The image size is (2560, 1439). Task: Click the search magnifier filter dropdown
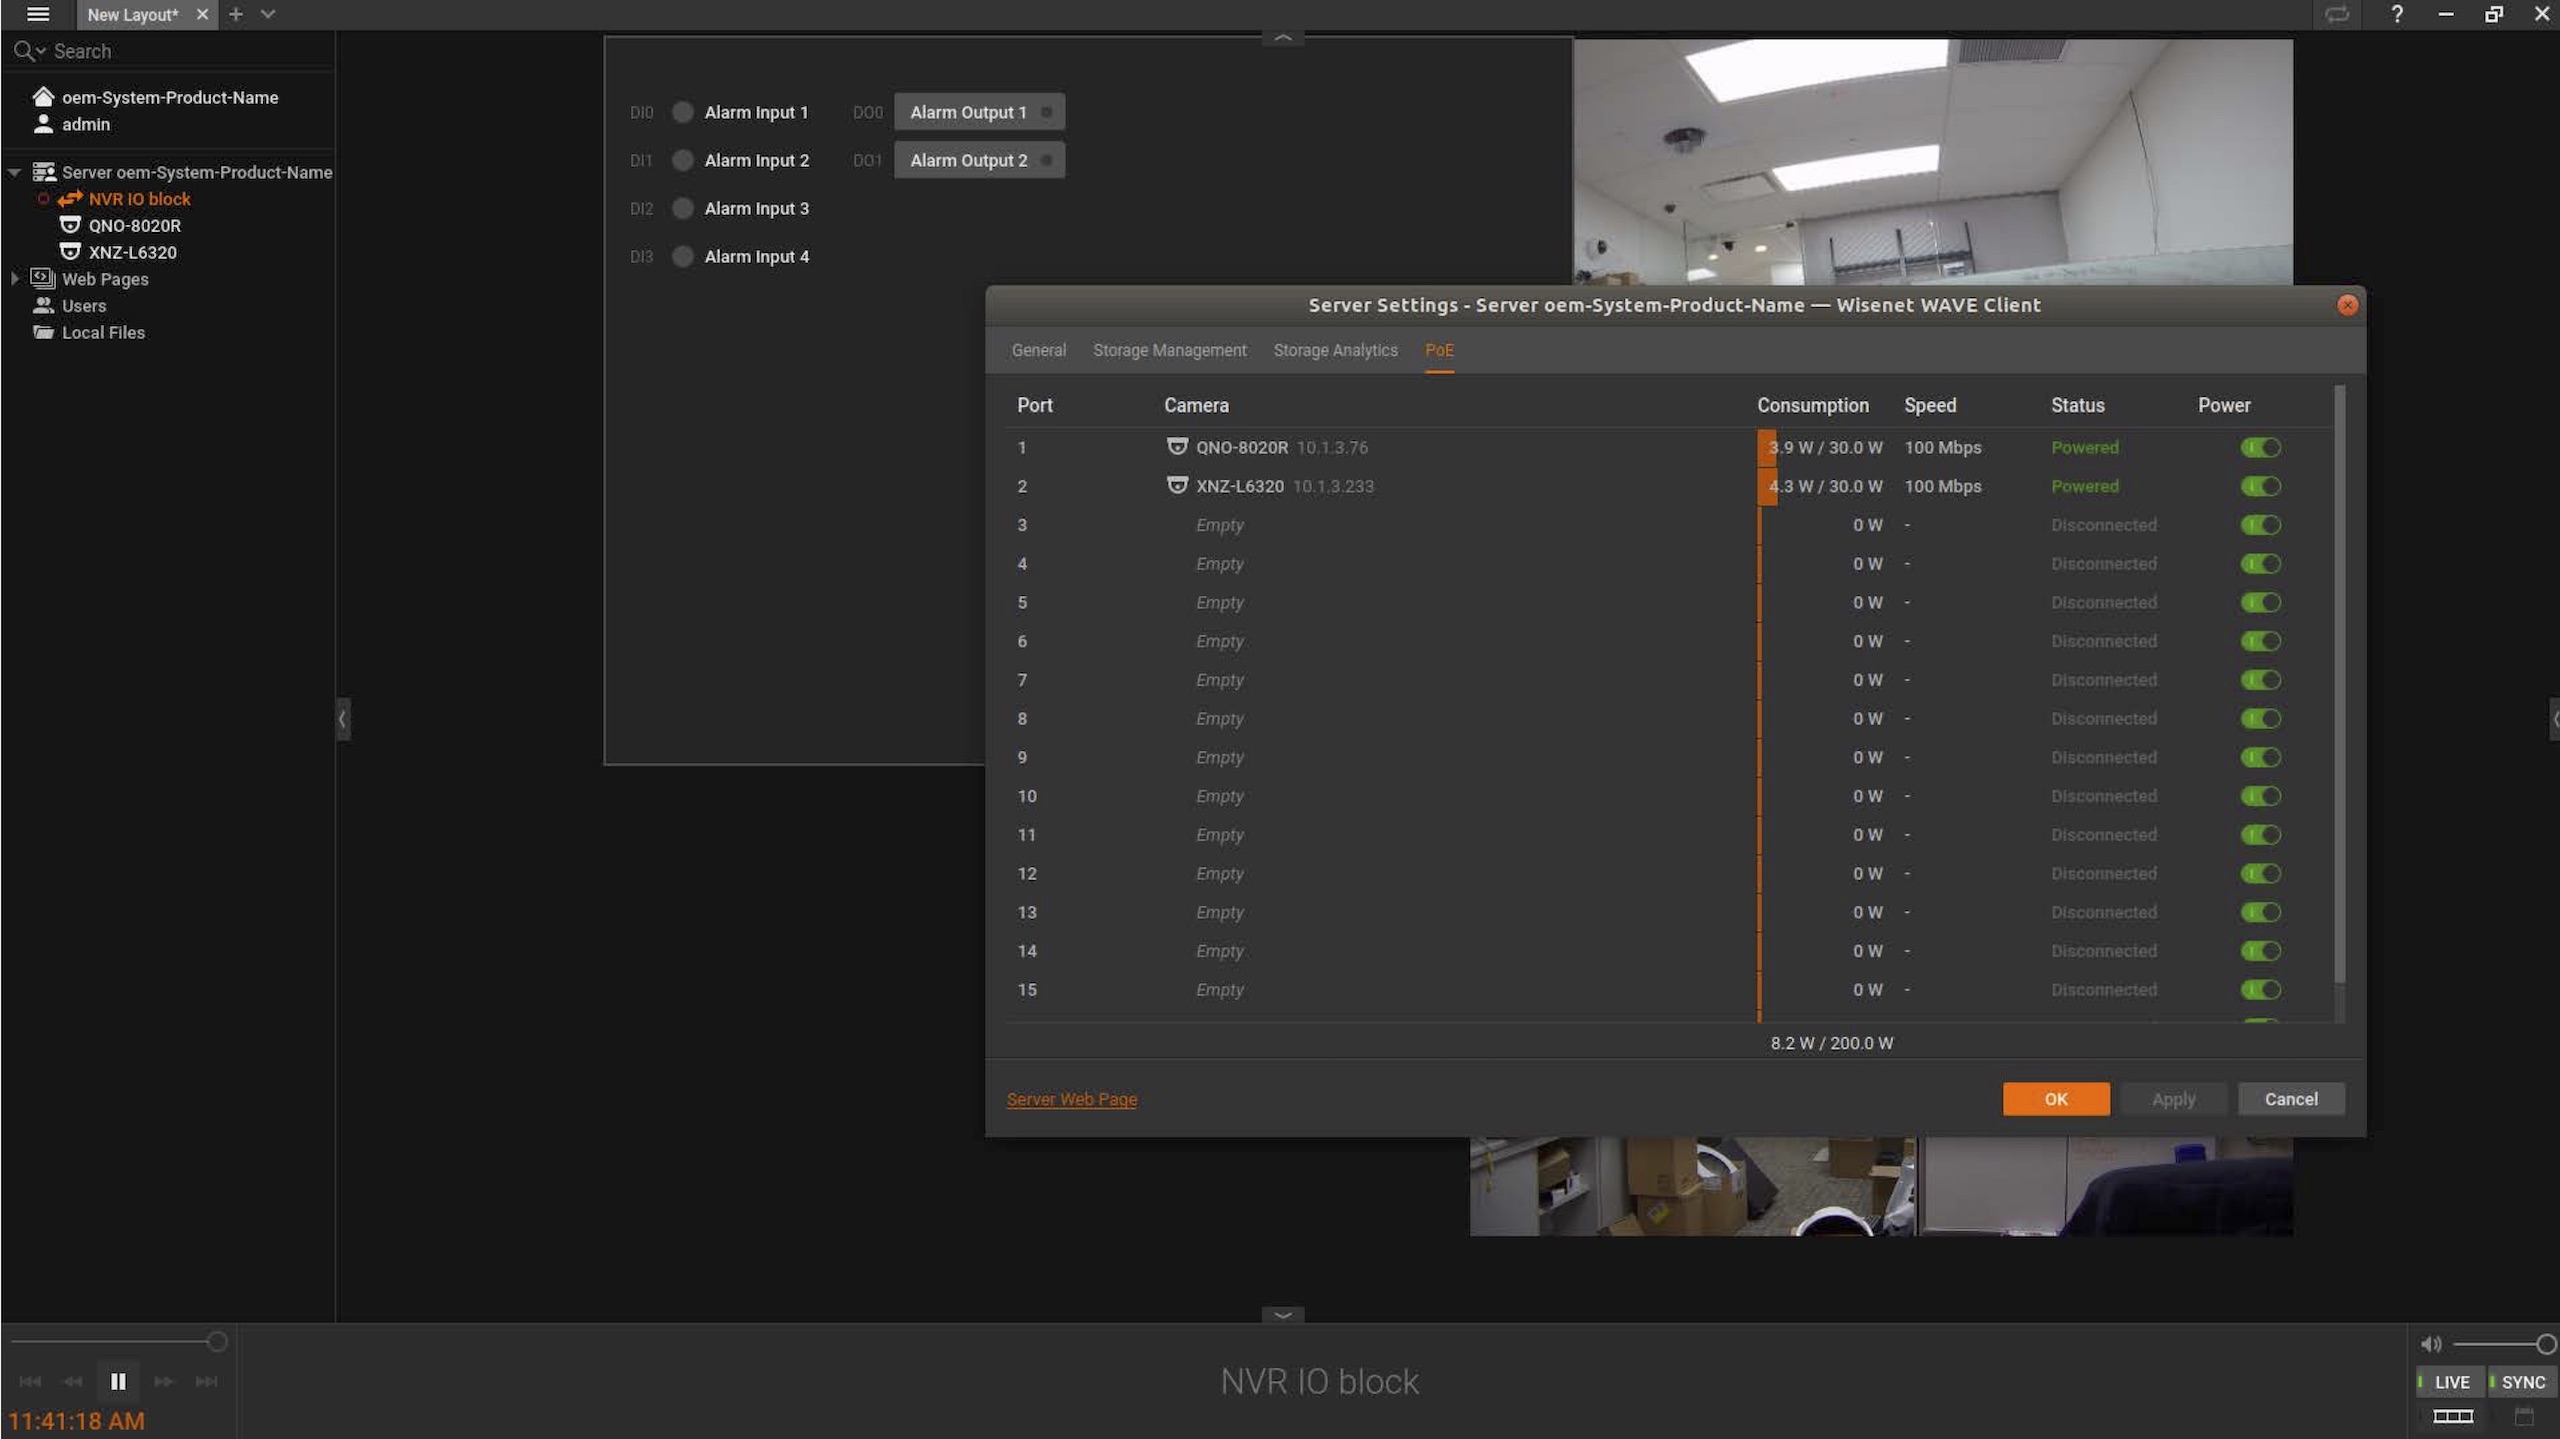point(29,51)
